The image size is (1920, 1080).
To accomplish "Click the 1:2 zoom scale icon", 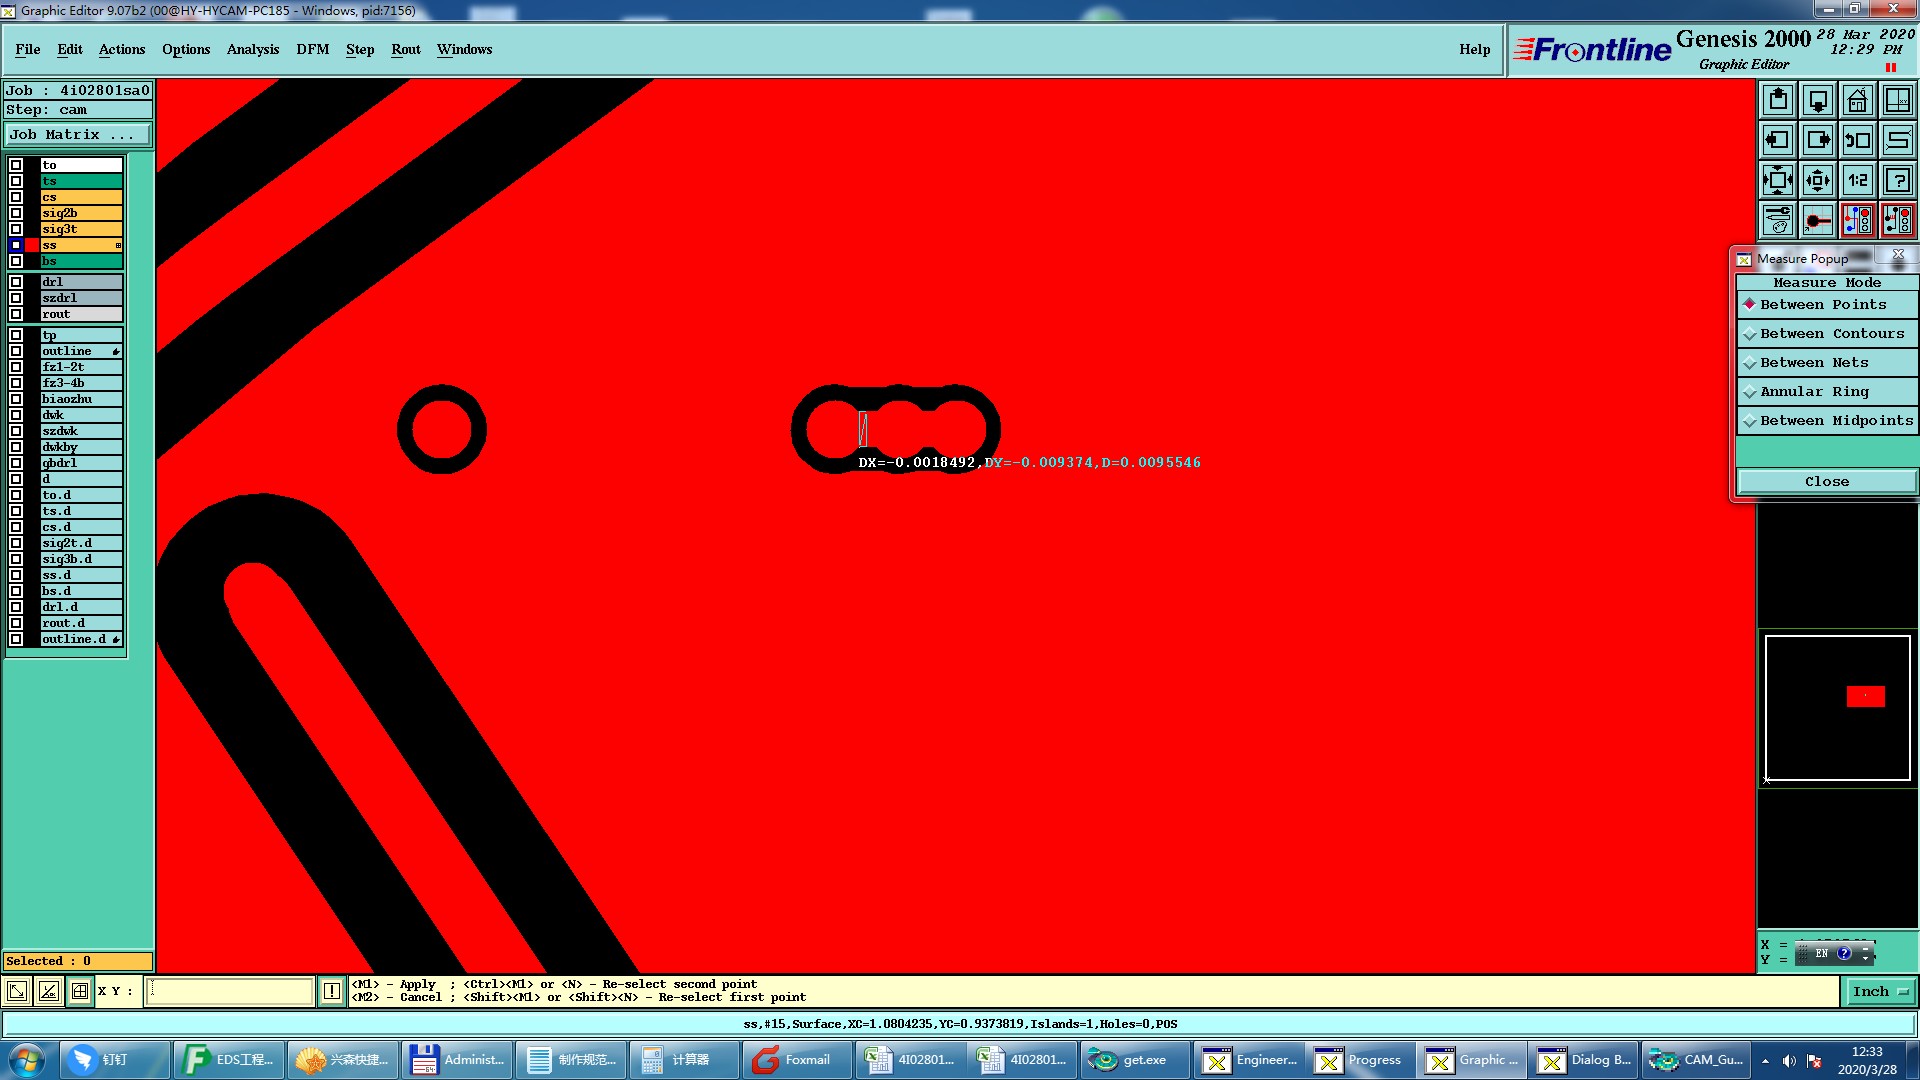I will tap(1857, 180).
